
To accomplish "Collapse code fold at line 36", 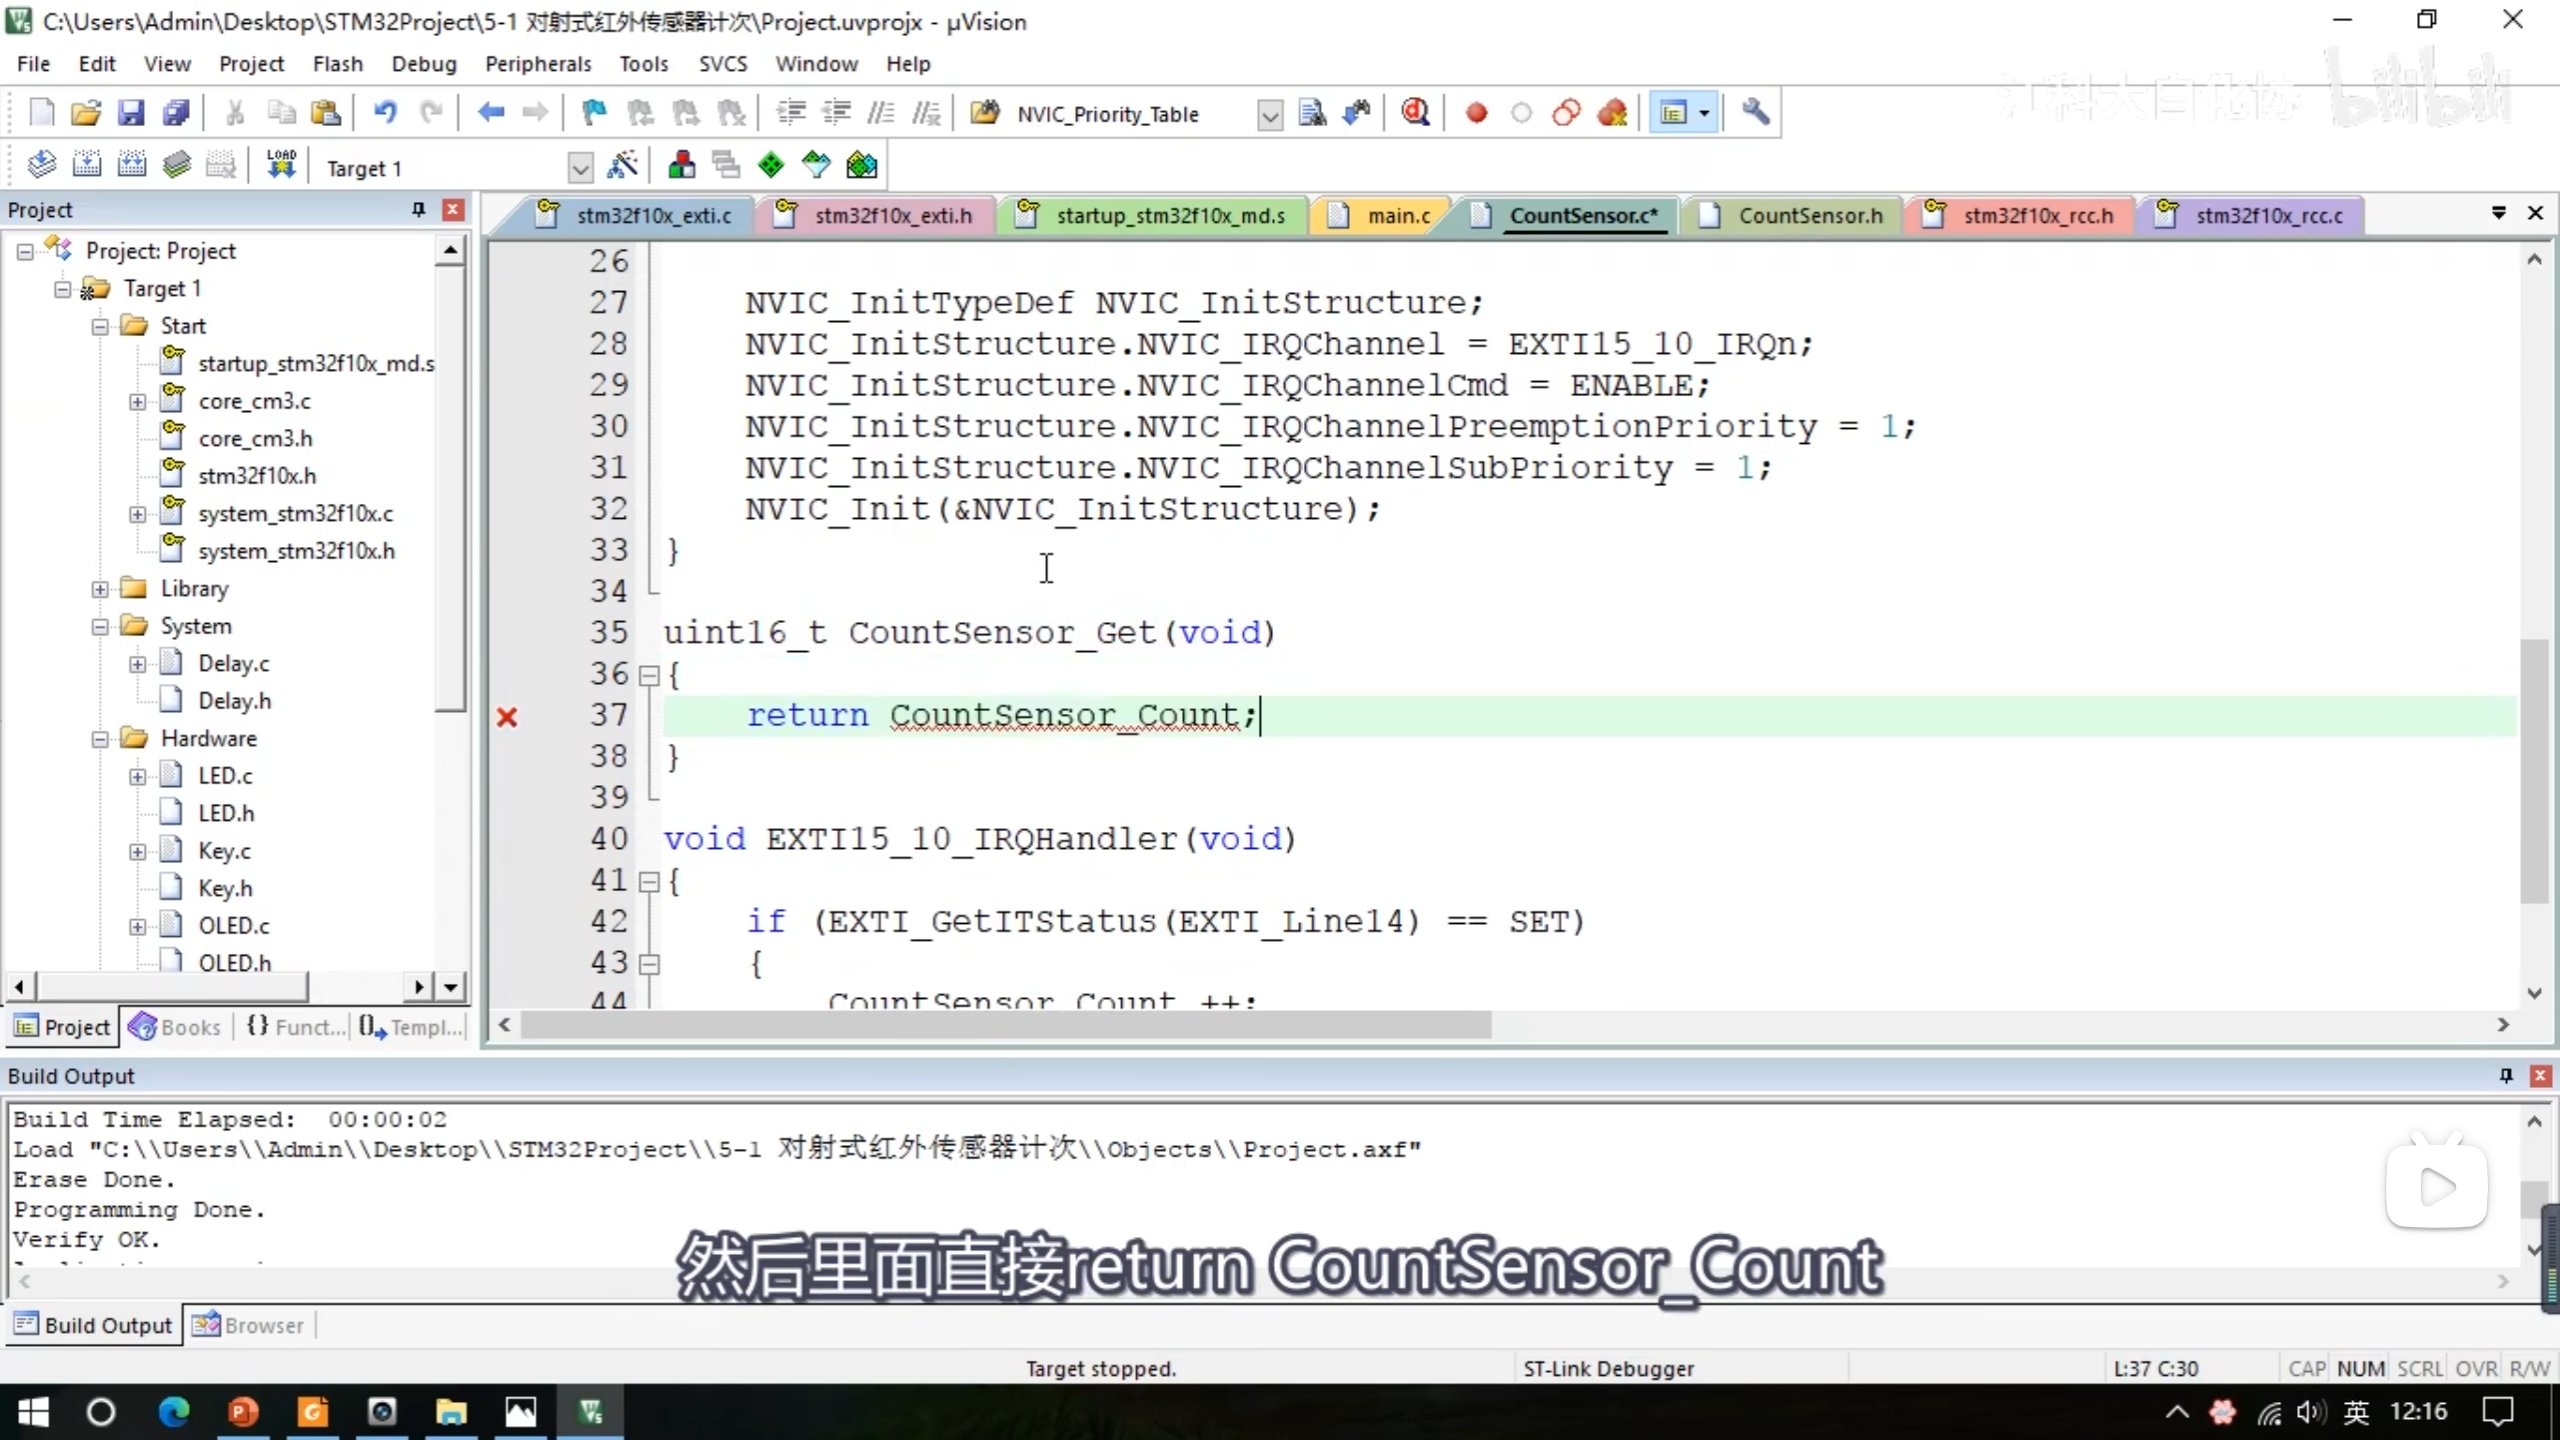I will click(649, 676).
